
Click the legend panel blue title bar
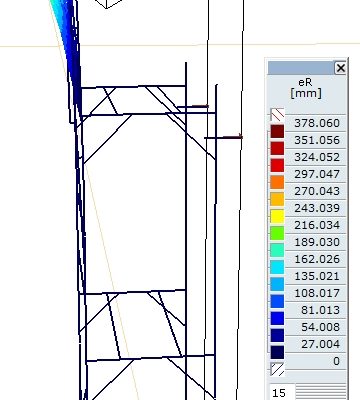[301, 68]
